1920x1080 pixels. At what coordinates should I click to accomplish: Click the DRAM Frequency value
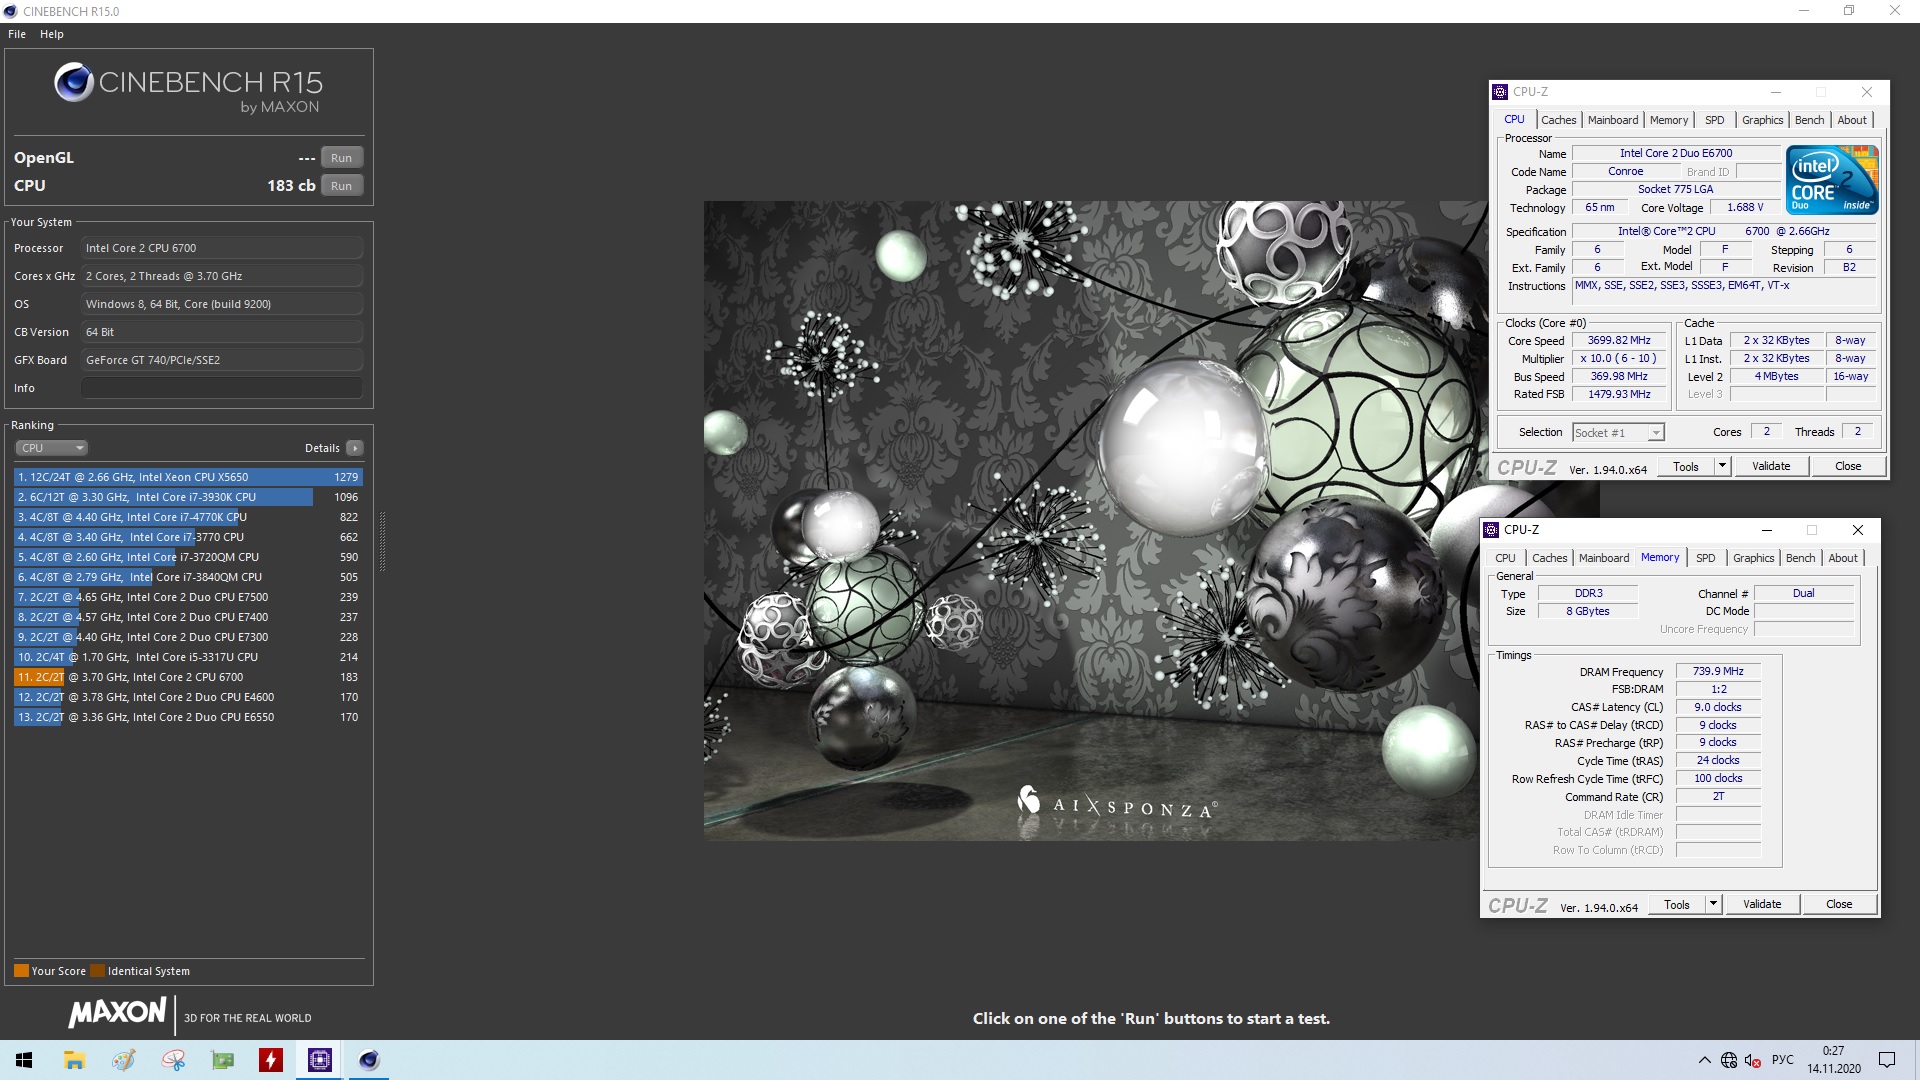(x=1718, y=672)
